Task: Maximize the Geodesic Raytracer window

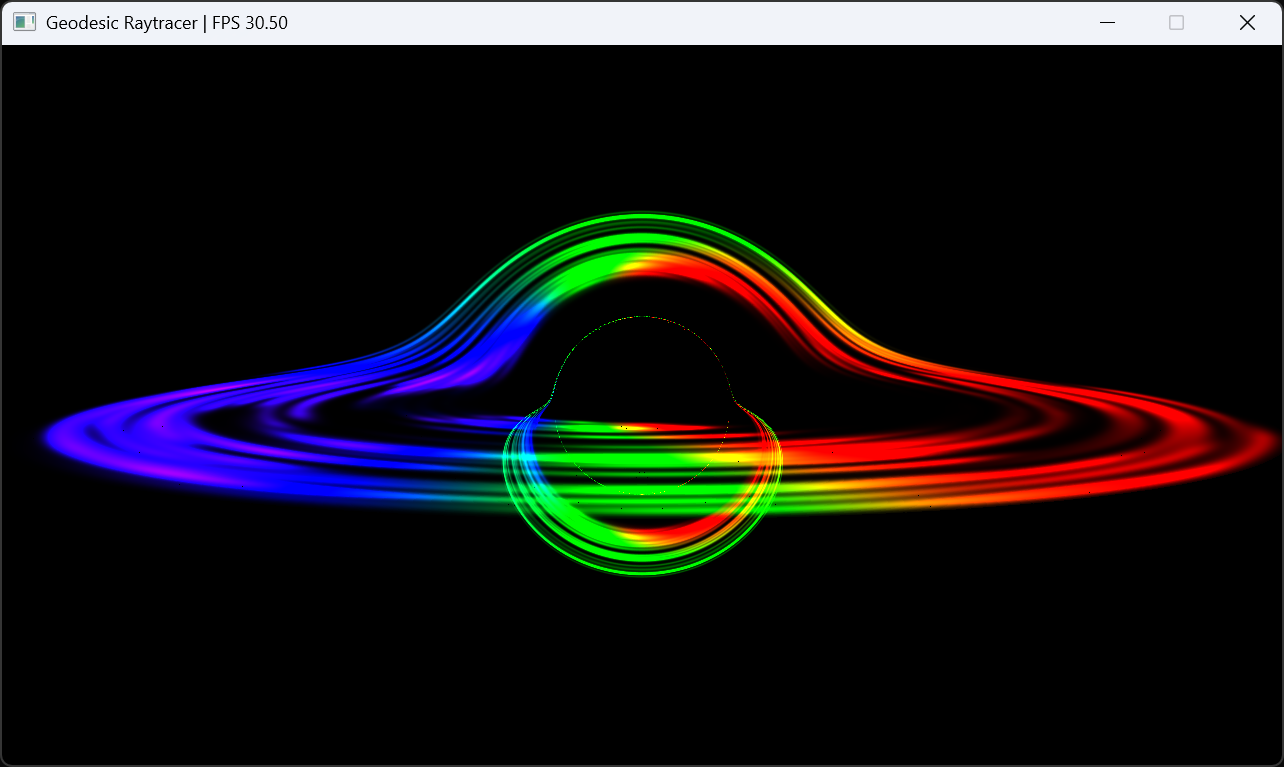Action: (1176, 21)
